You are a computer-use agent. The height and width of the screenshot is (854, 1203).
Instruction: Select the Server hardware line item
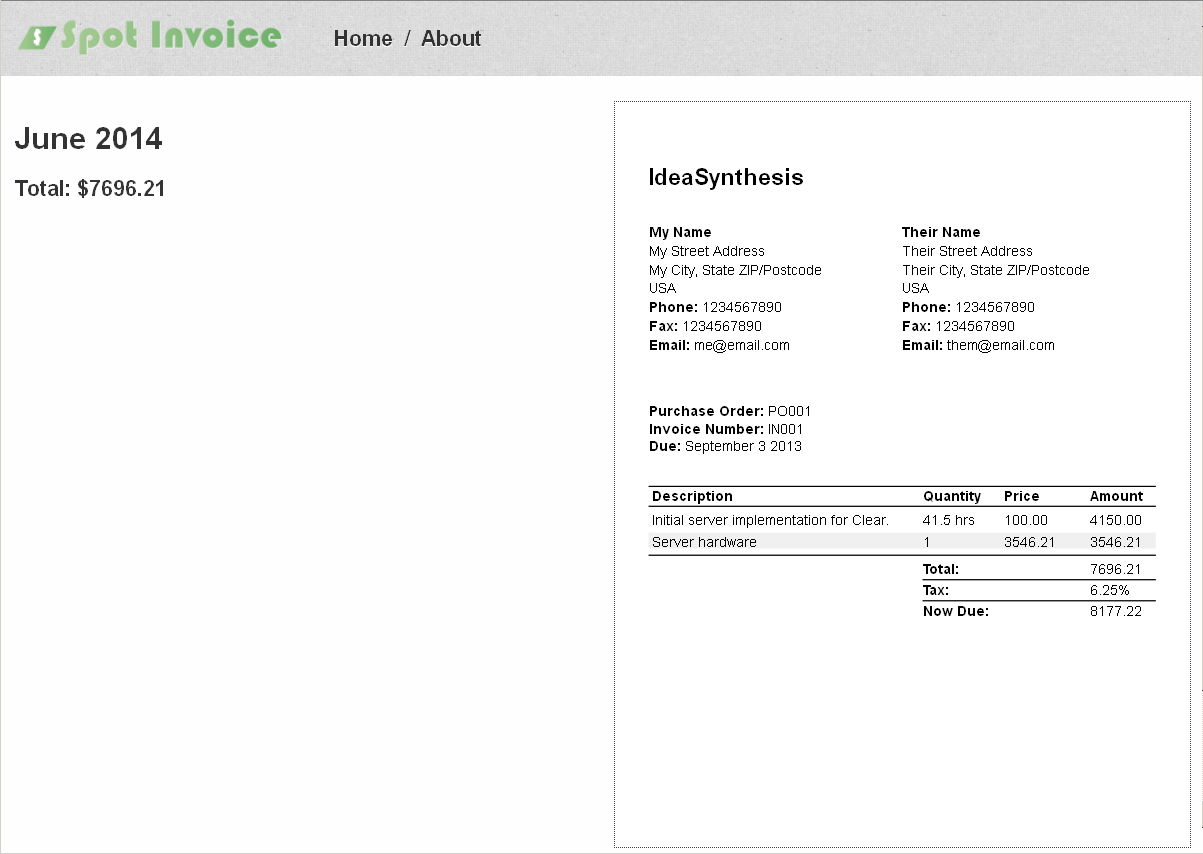coord(704,542)
